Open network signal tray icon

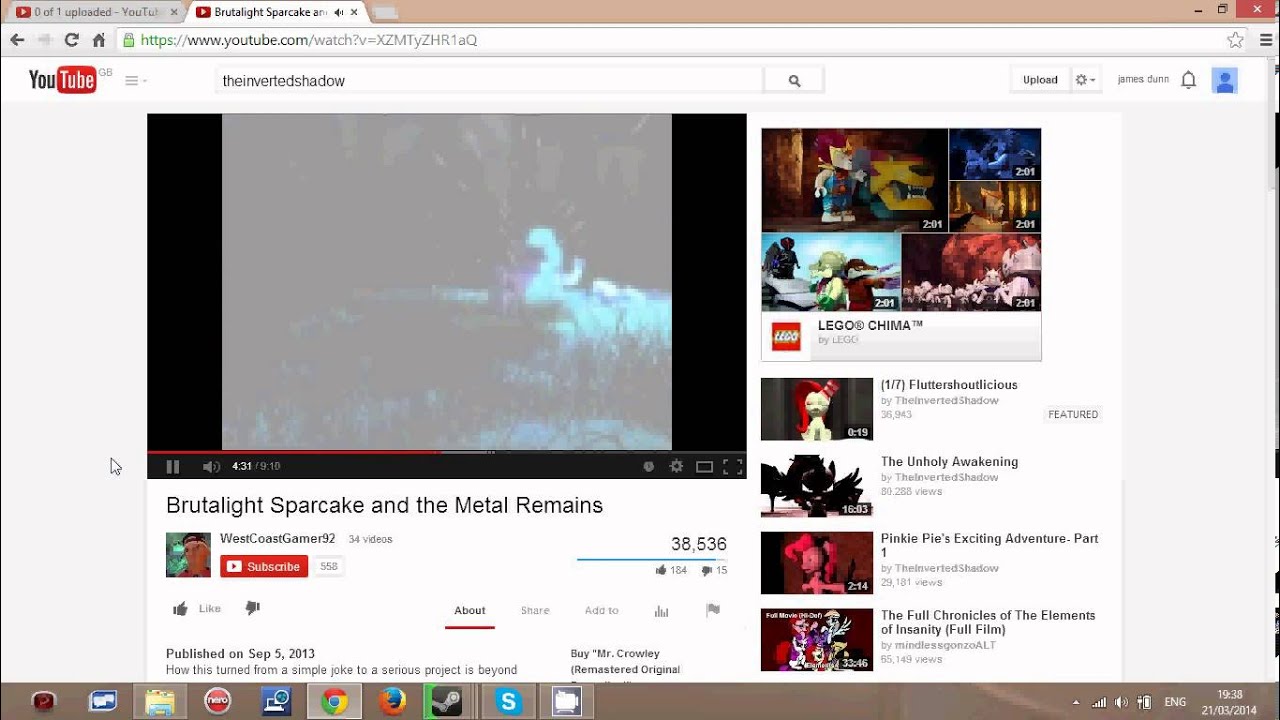point(1099,702)
